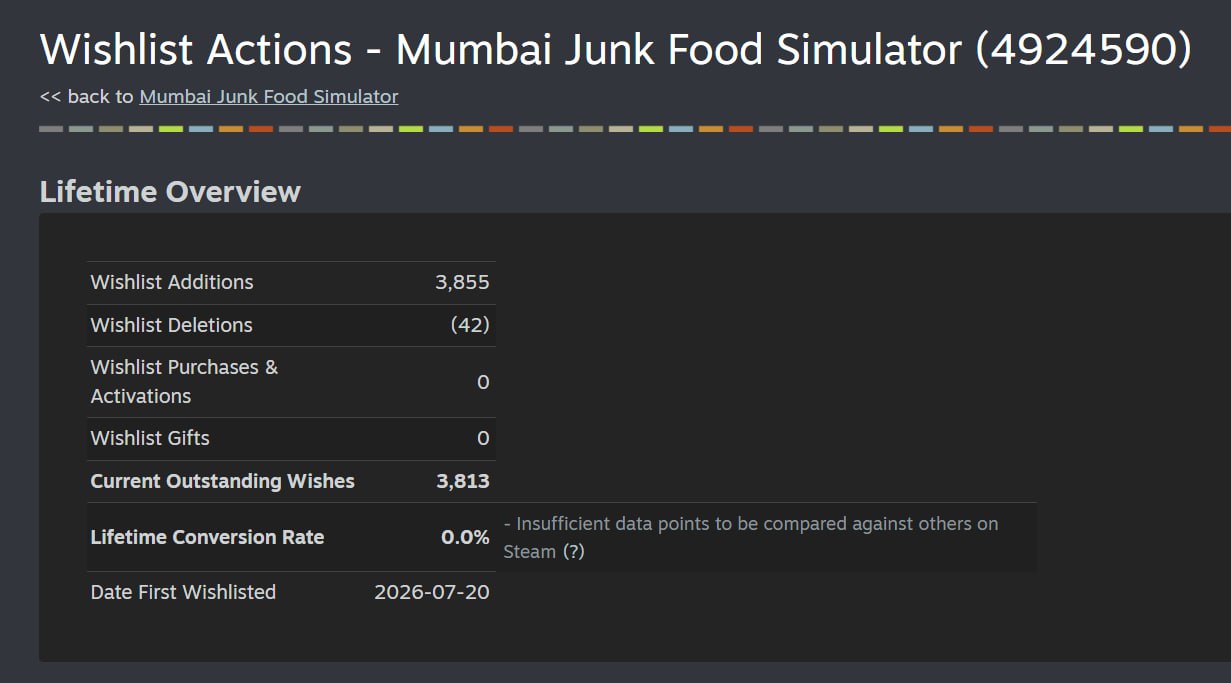
Task: Click the '<< back to' text
Action: 87,97
